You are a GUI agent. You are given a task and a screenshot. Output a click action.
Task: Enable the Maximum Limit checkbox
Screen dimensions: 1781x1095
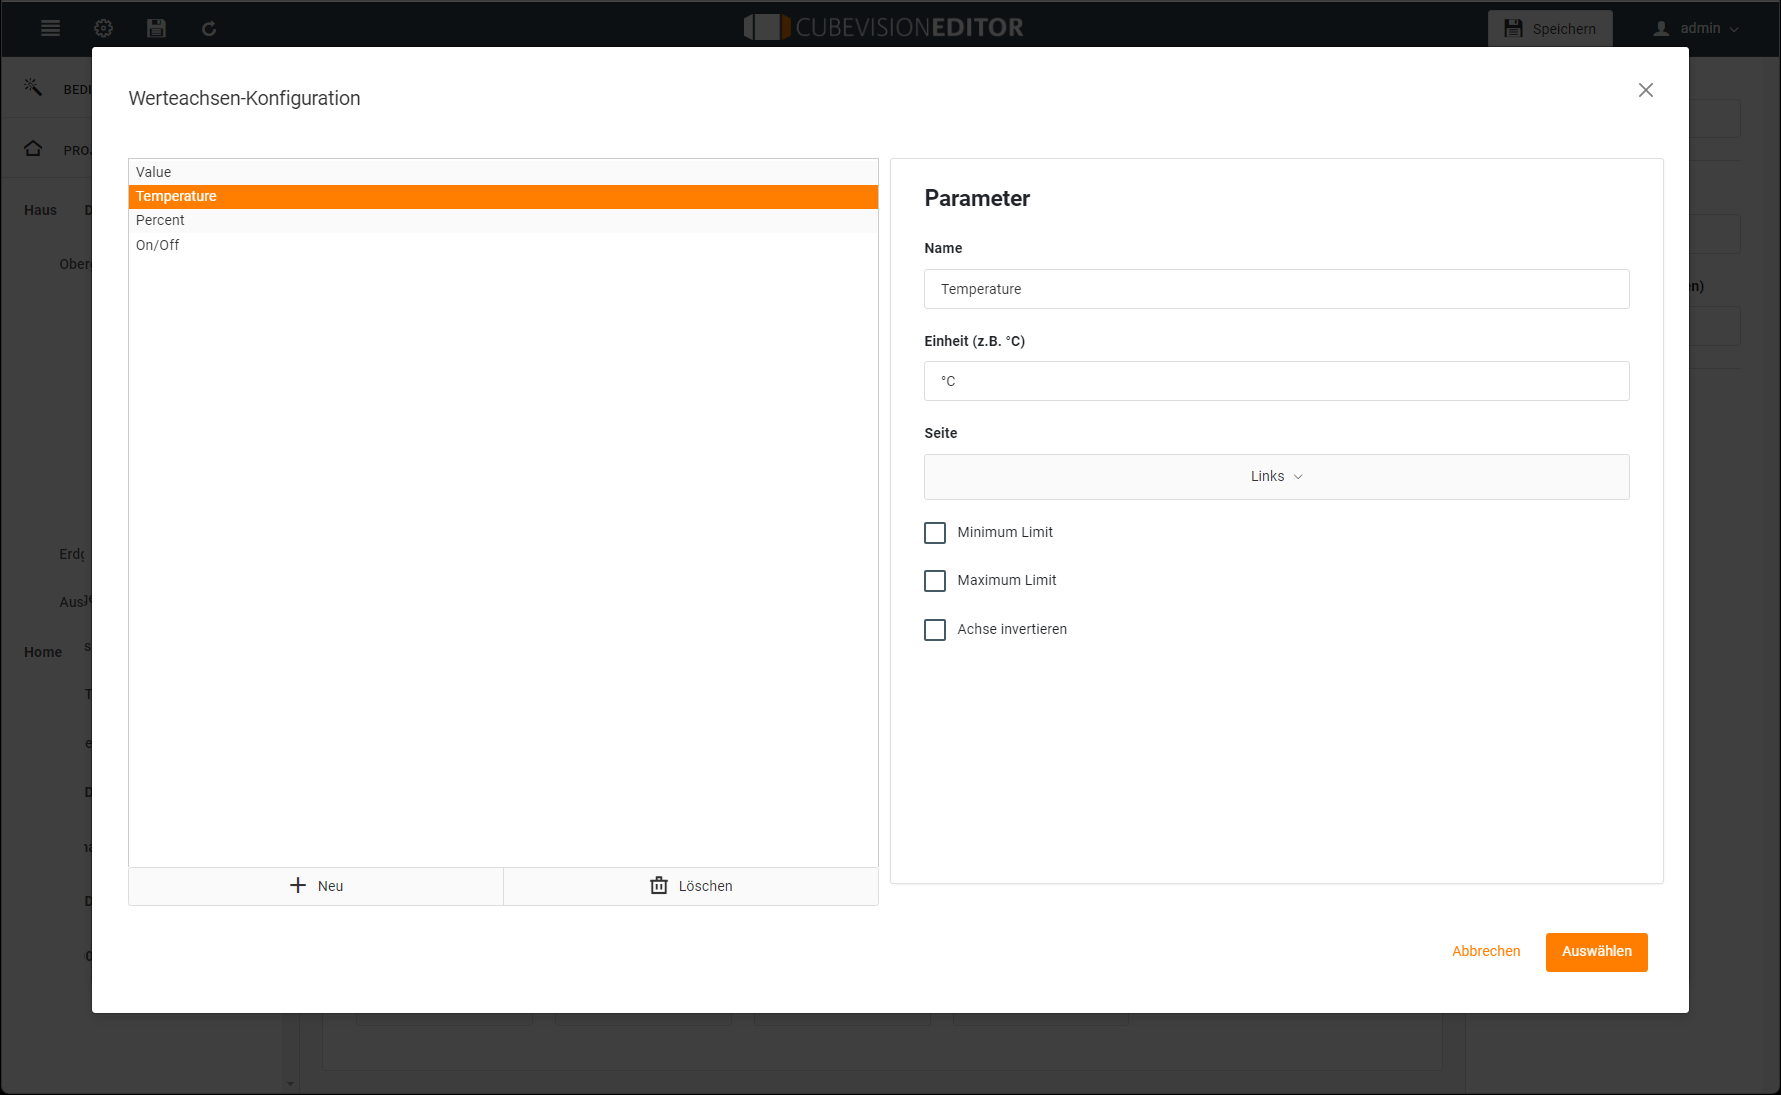tap(935, 581)
